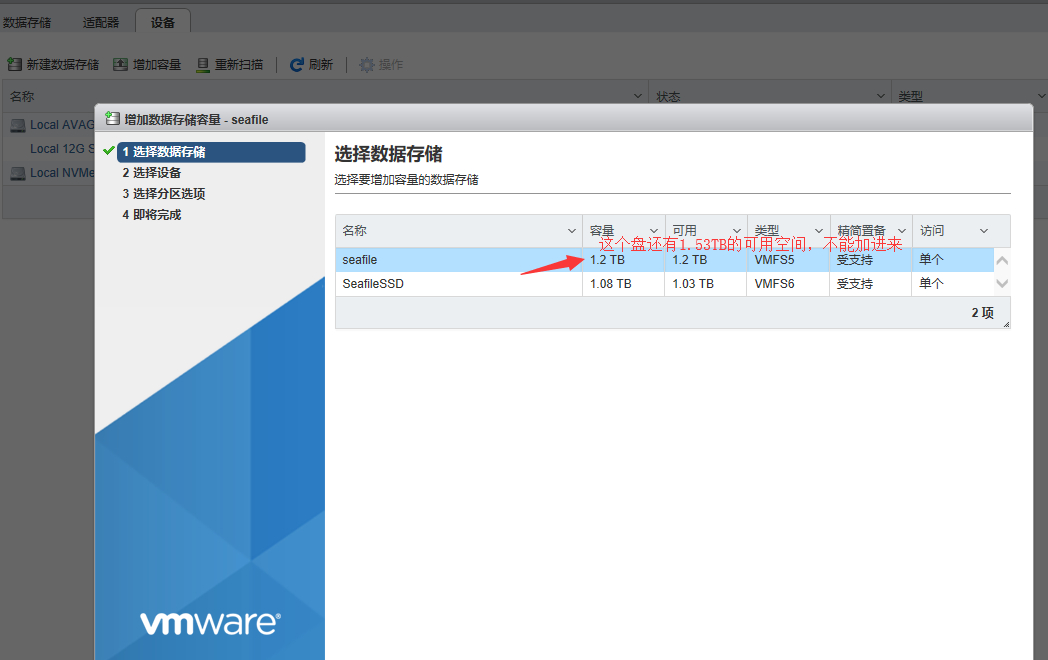
Task: Go to step 1 选择数据存储
Action: click(211, 152)
